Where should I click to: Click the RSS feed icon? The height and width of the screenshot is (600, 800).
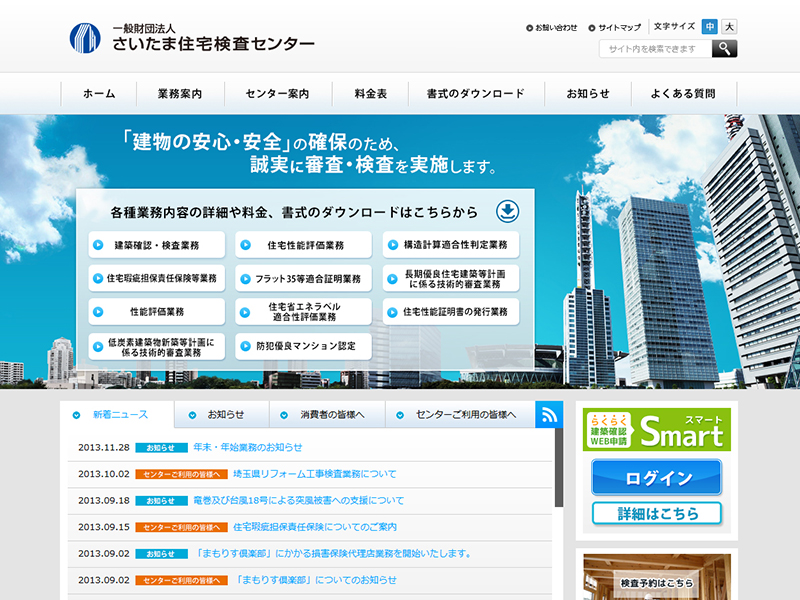click(x=549, y=414)
